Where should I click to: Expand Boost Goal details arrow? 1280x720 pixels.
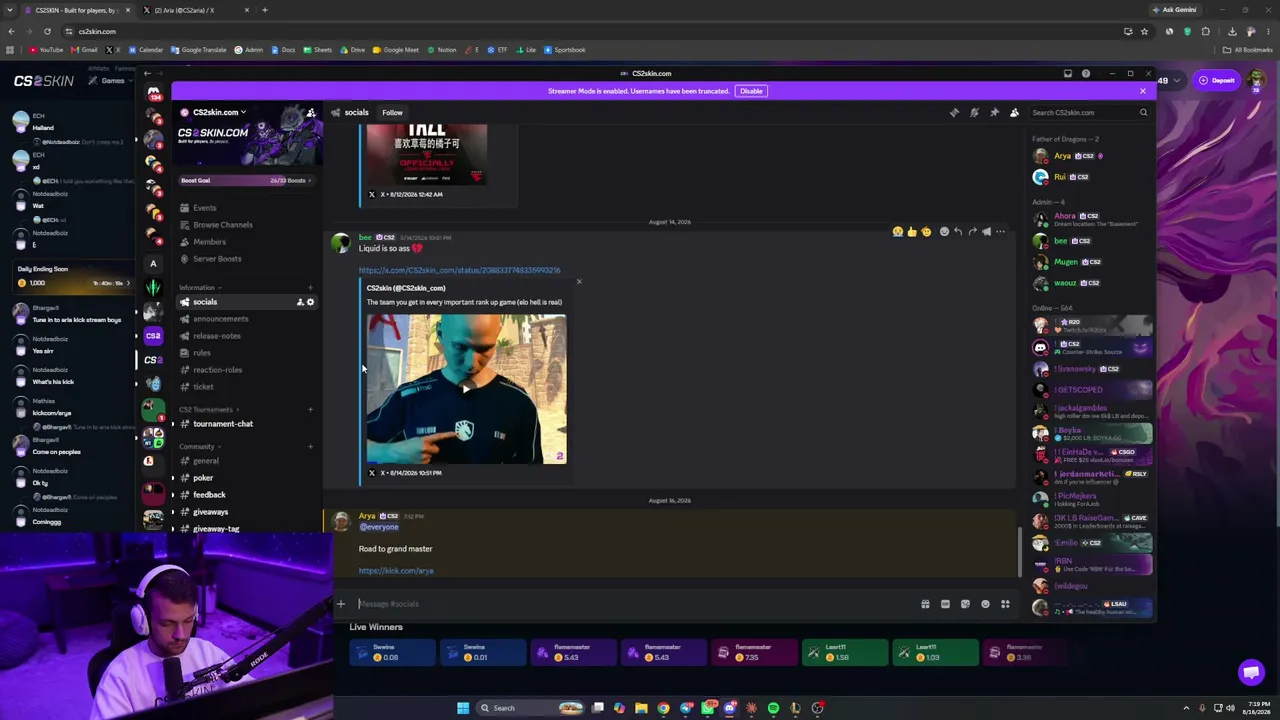pyautogui.click(x=310, y=181)
